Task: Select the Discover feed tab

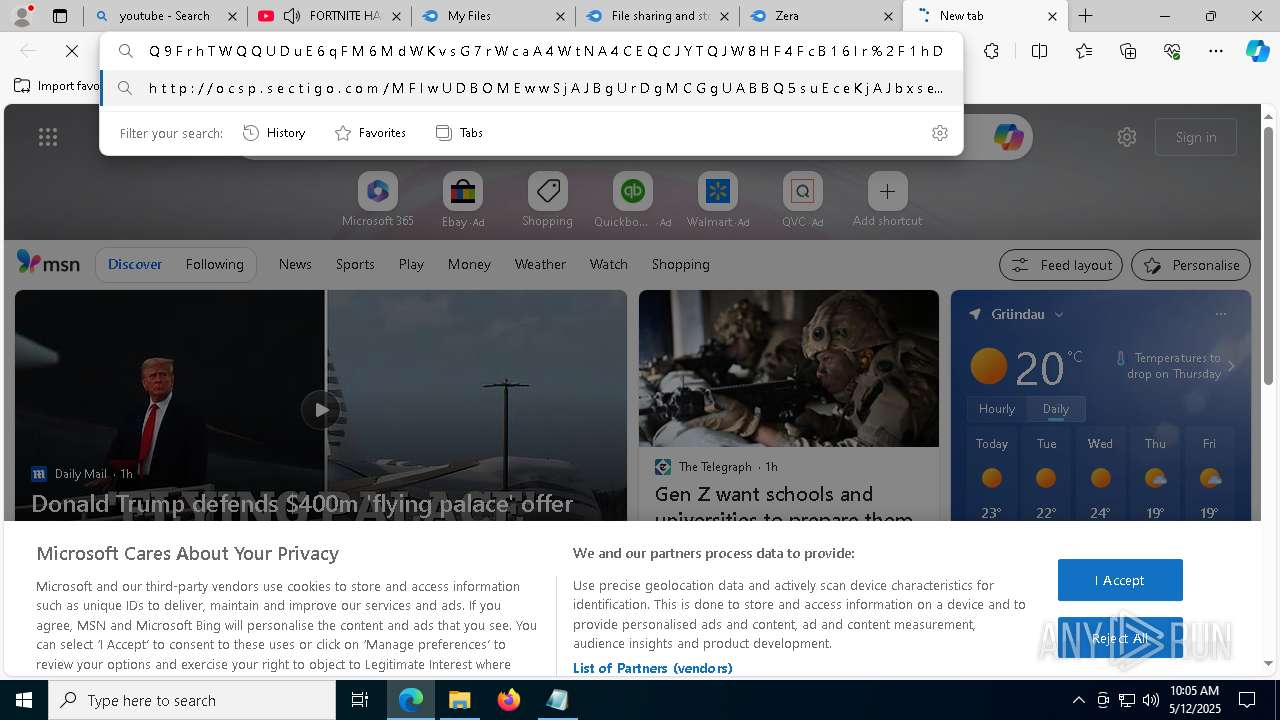Action: [135, 264]
